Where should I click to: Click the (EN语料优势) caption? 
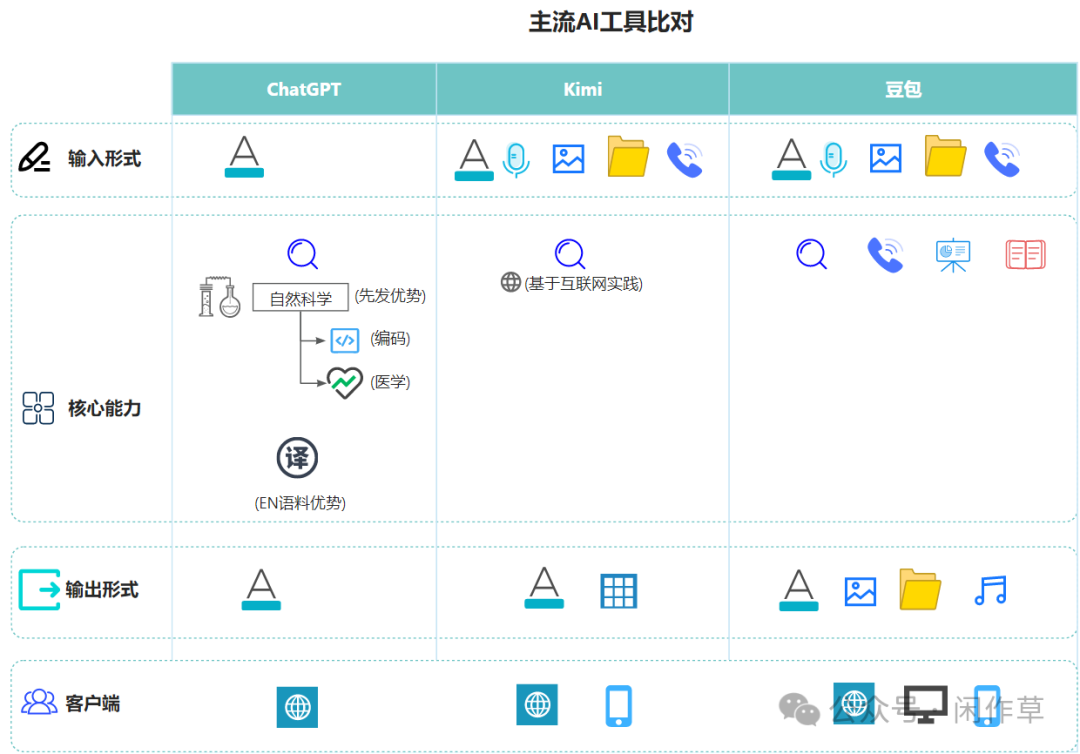[300, 503]
